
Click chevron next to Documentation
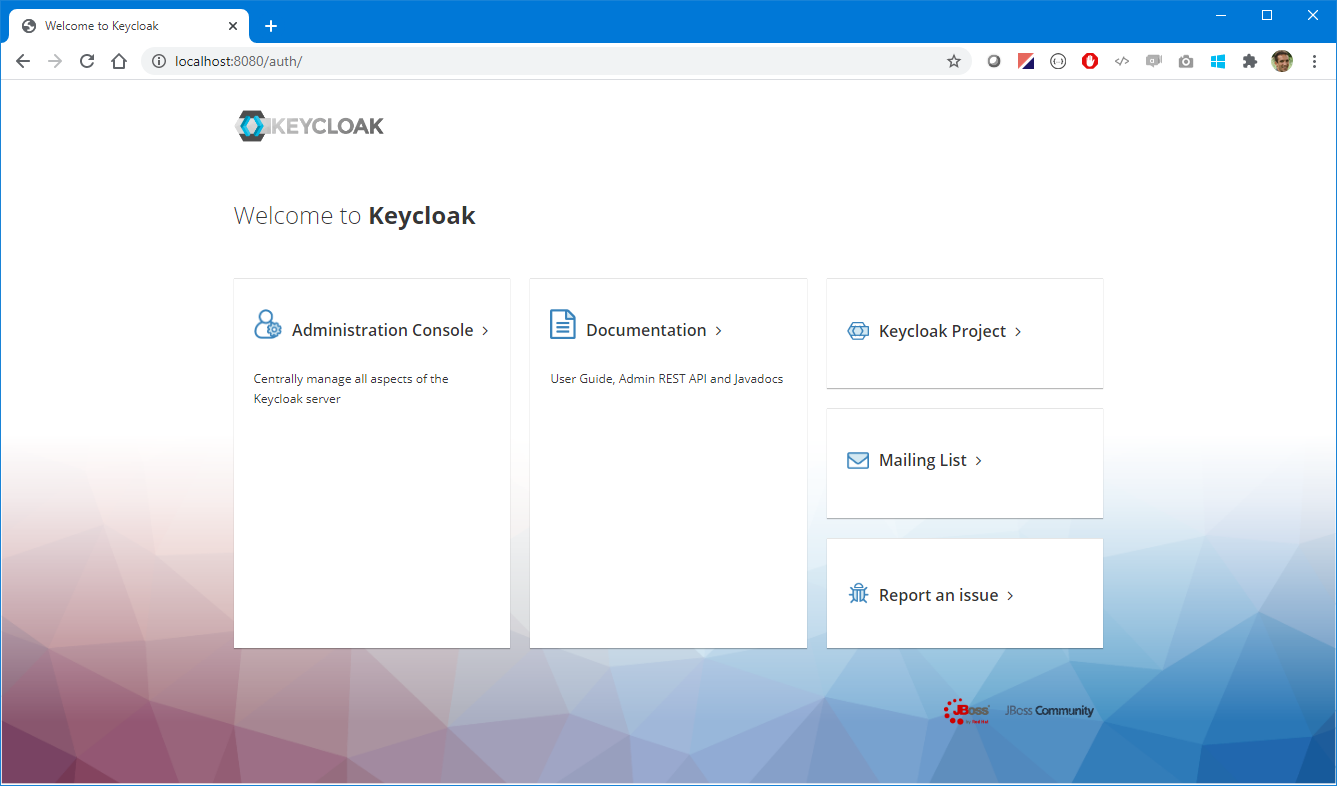coord(718,331)
